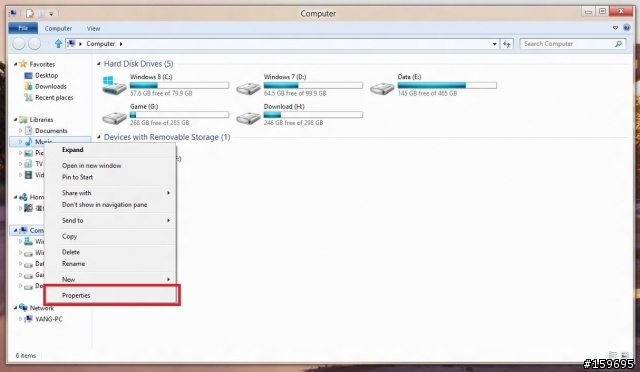Image resolution: width=640 pixels, height=372 pixels.
Task: Open the File tab
Action: pos(23,28)
